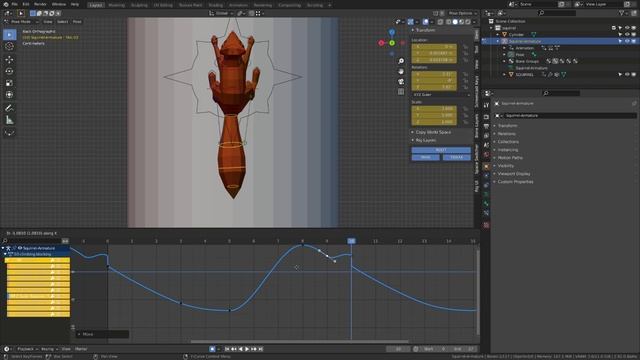The height and width of the screenshot is (360, 640).
Task: Play the animation in reverse
Action: (x=240, y=349)
